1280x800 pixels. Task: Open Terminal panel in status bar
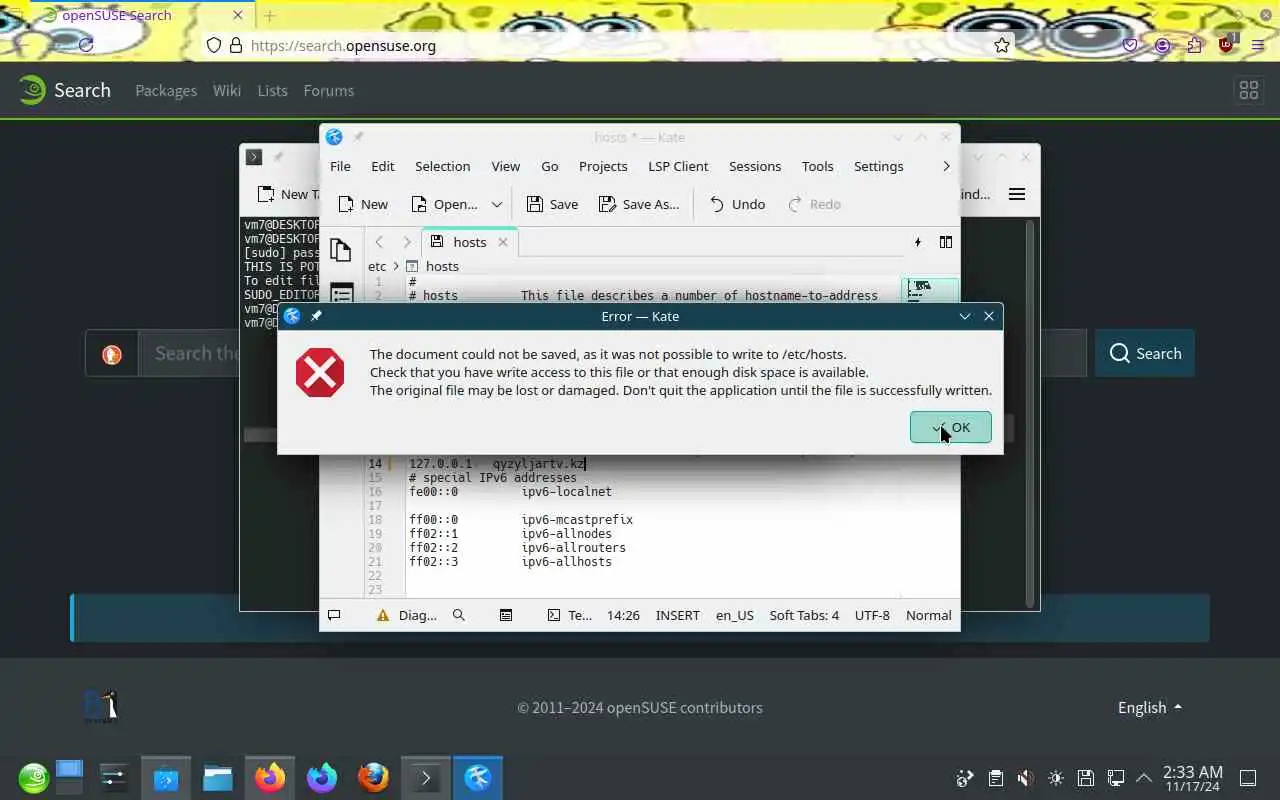570,615
